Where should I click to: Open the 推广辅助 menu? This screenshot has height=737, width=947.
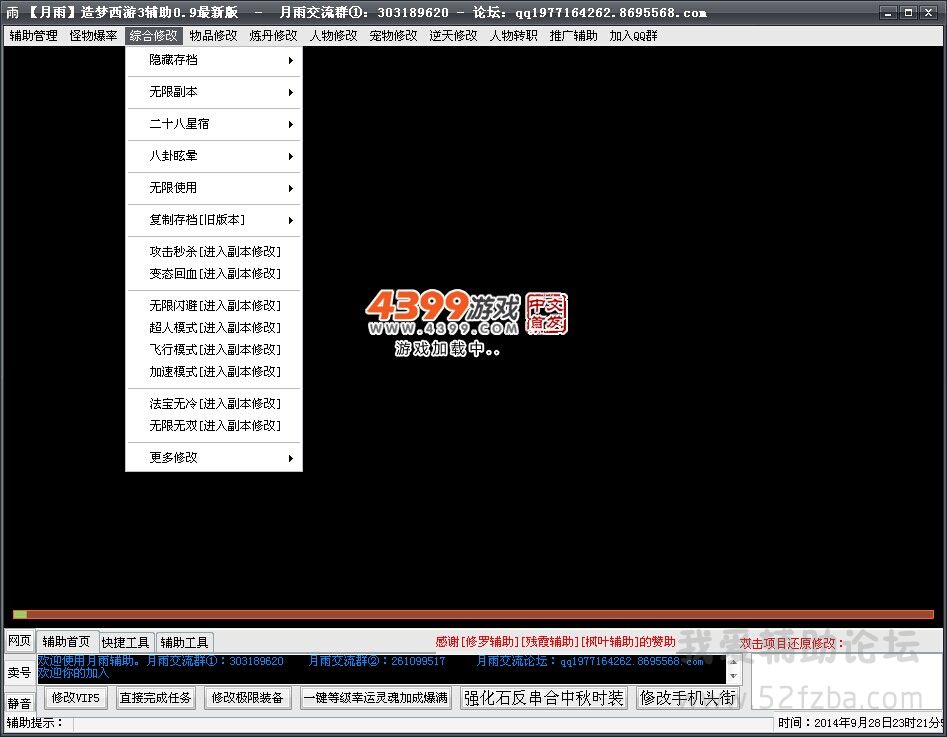coord(573,36)
